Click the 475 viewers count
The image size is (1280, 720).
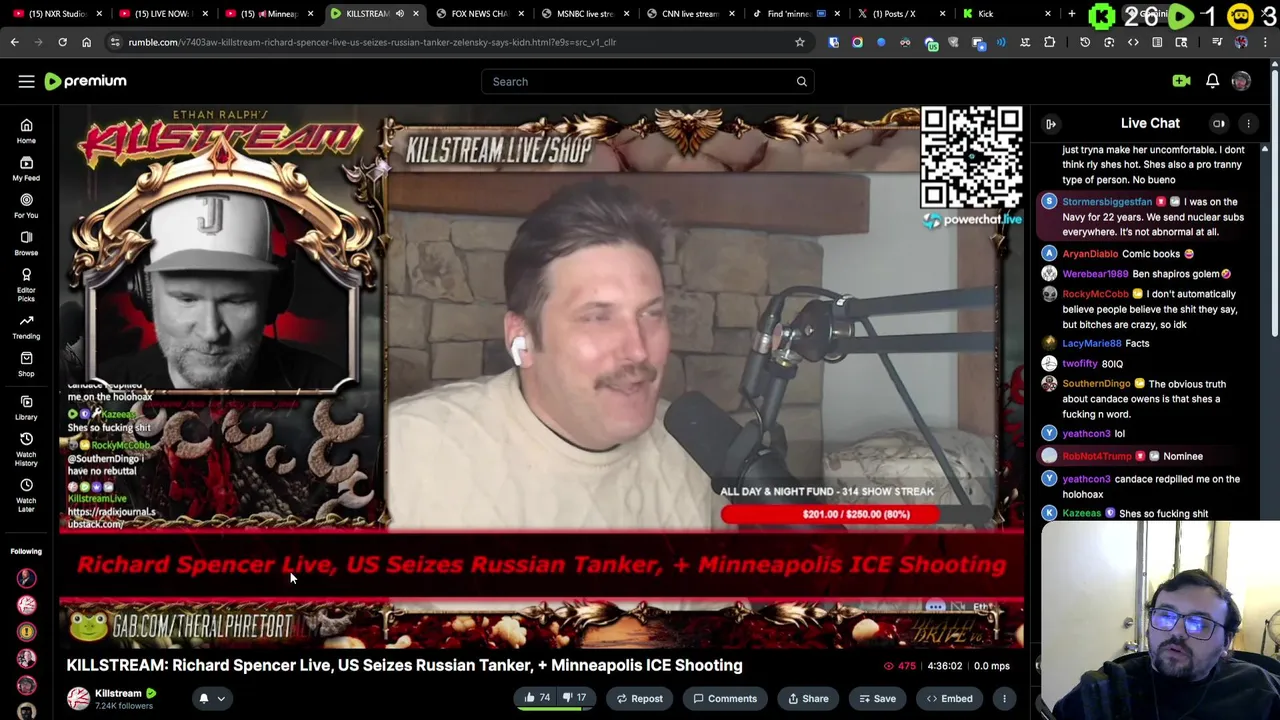pyautogui.click(x=899, y=666)
